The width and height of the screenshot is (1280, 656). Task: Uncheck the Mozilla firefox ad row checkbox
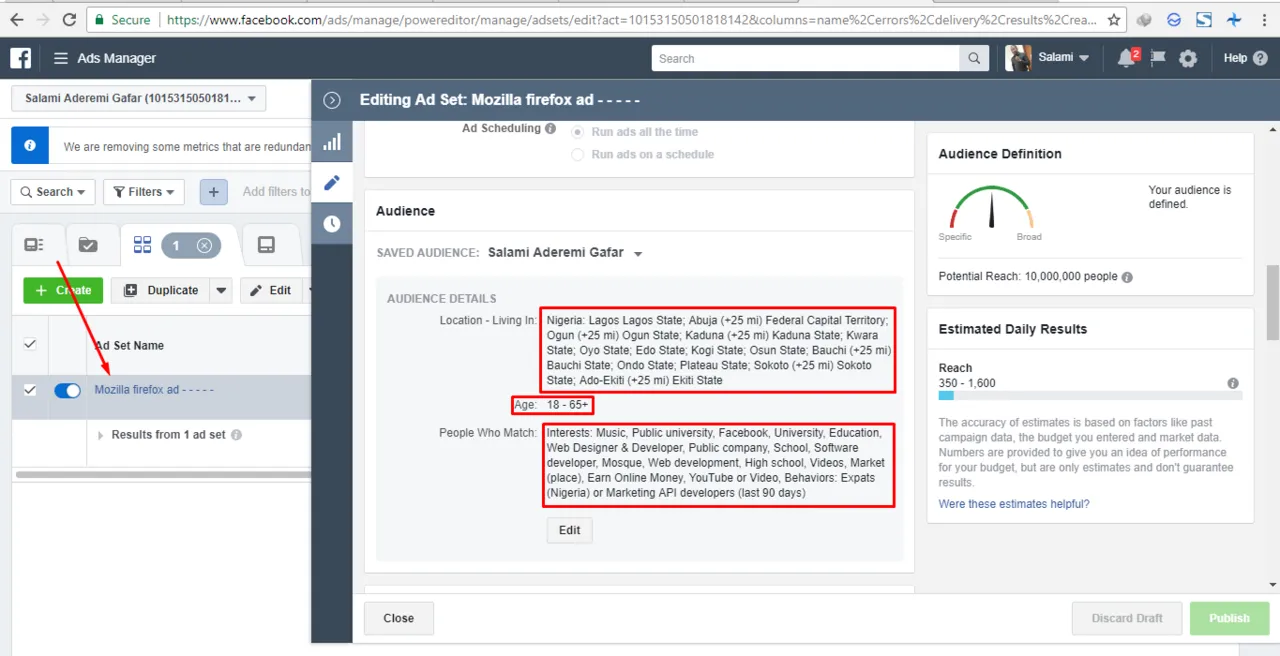(x=30, y=390)
